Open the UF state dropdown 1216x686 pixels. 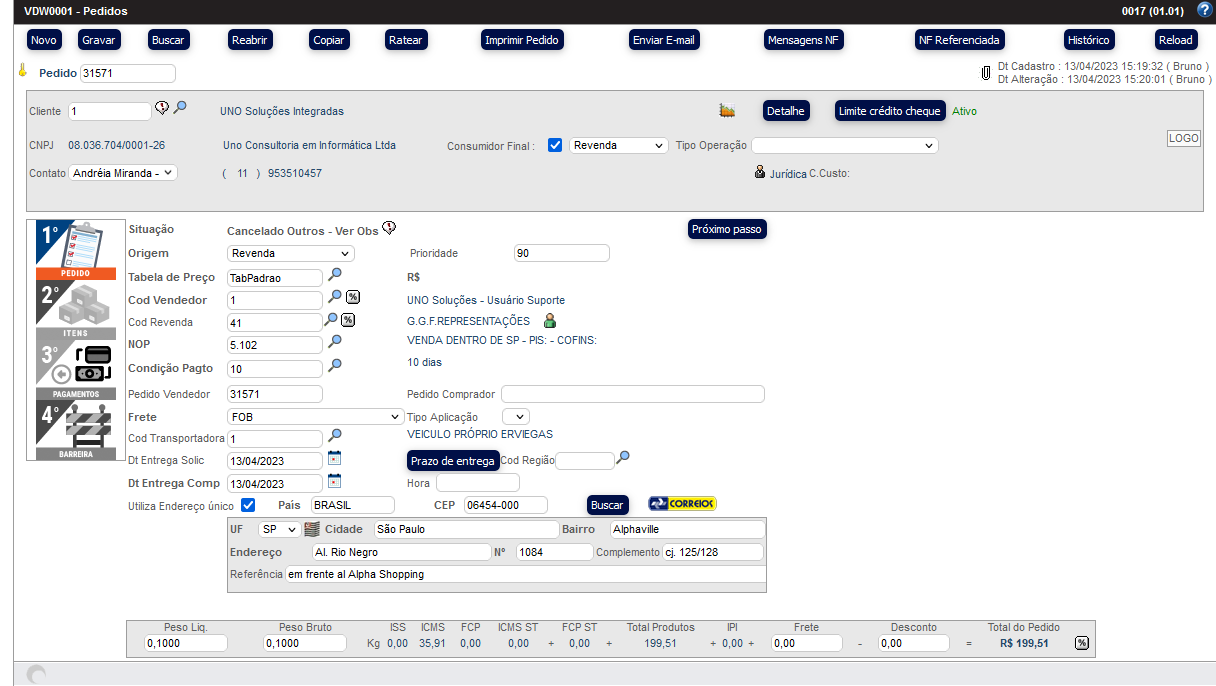coord(279,529)
